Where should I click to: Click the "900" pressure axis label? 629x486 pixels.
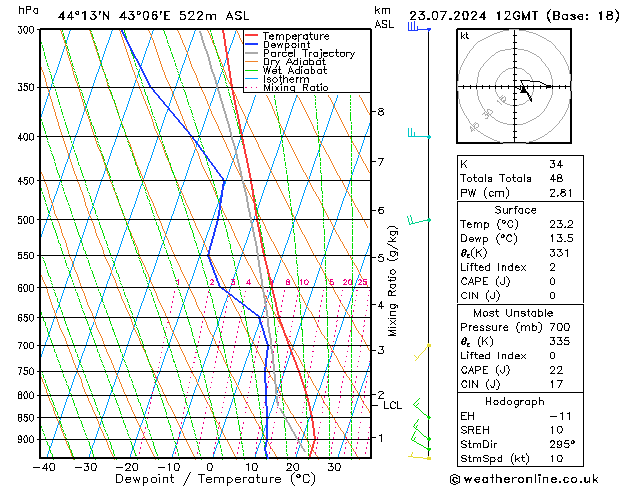(x=28, y=439)
